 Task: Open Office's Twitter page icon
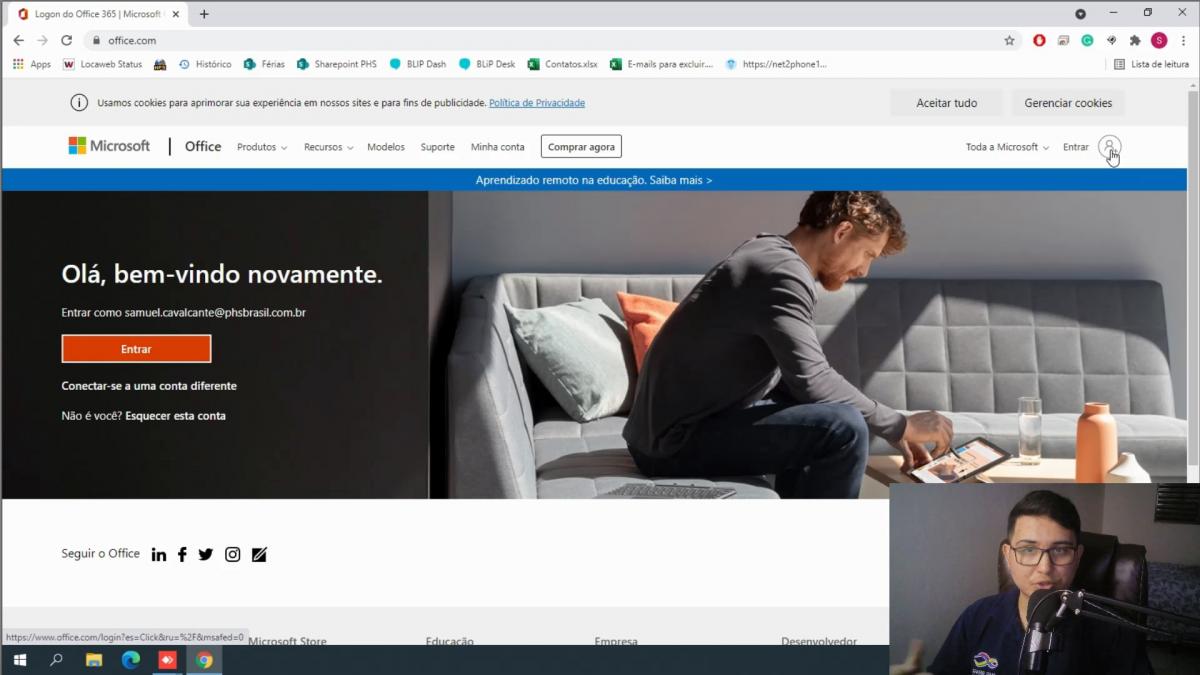206,554
